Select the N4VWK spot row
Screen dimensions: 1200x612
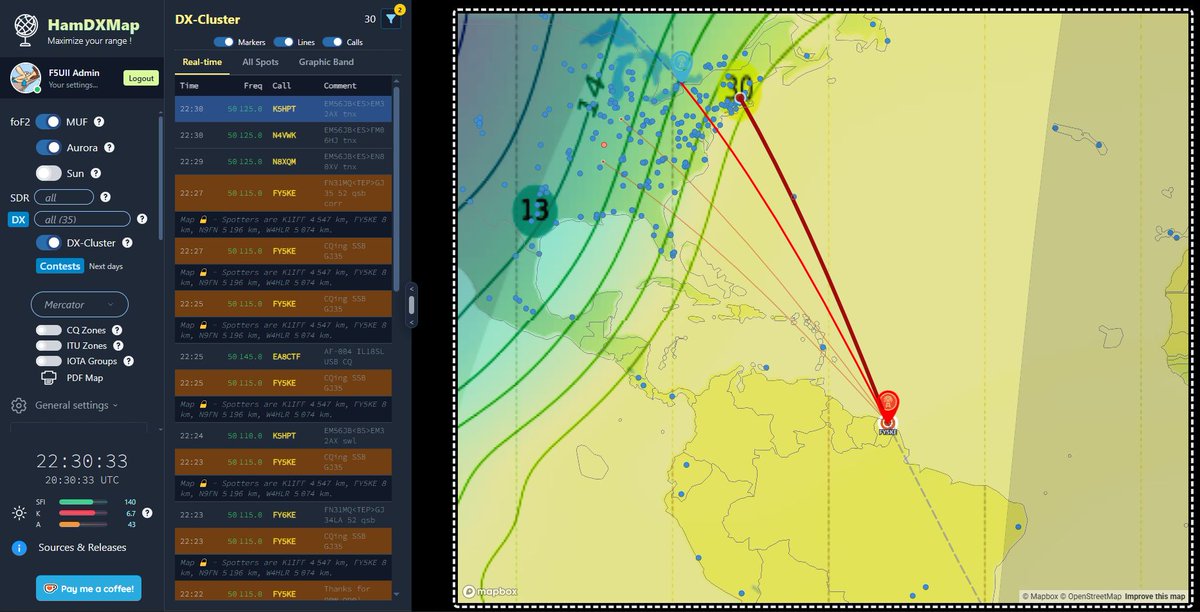pyautogui.click(x=284, y=135)
